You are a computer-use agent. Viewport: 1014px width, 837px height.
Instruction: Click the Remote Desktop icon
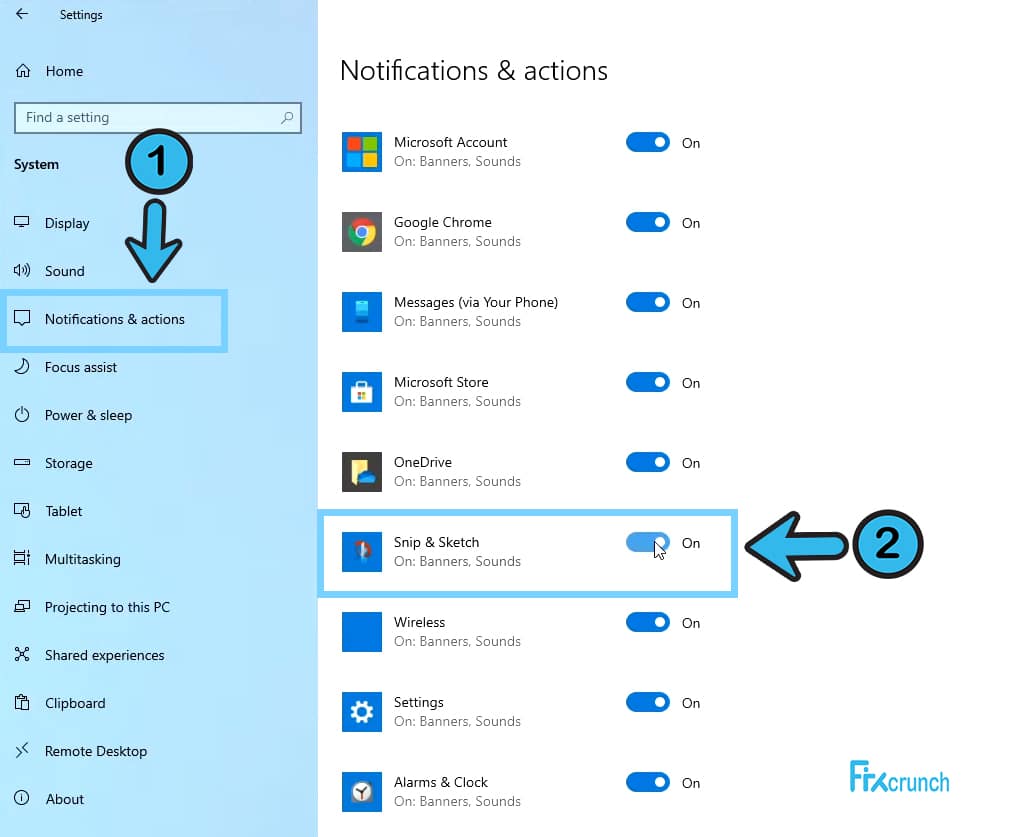point(22,750)
